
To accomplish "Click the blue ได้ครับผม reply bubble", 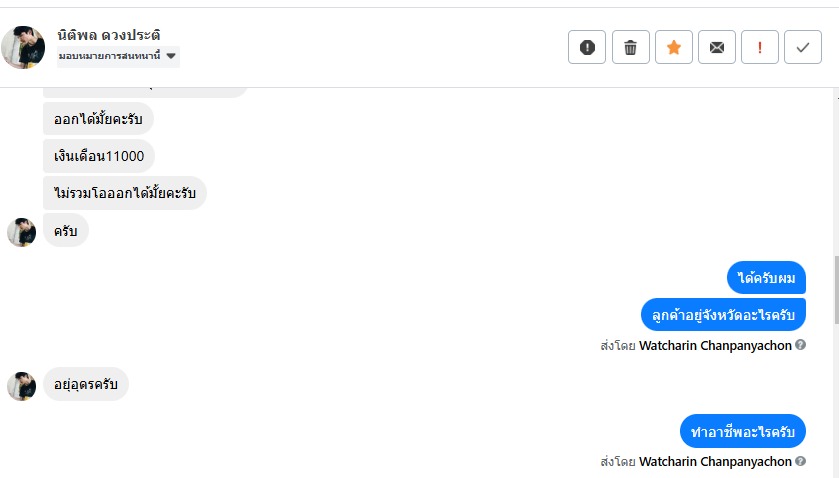I will pos(766,278).
